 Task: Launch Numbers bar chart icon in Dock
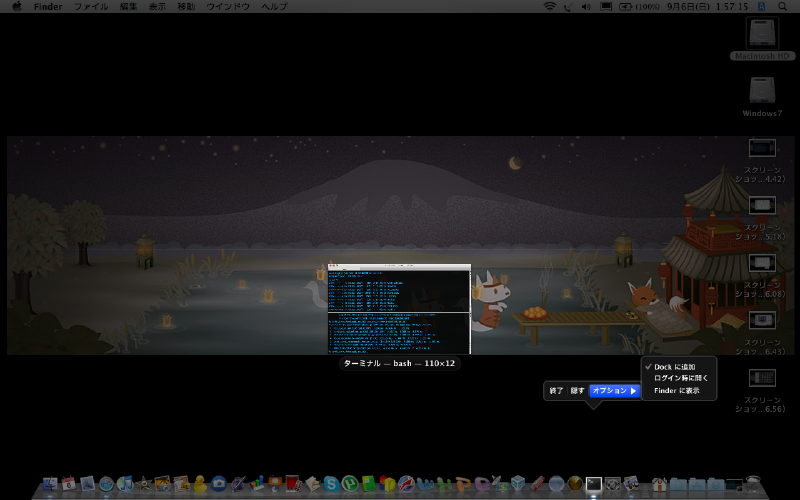point(257,483)
